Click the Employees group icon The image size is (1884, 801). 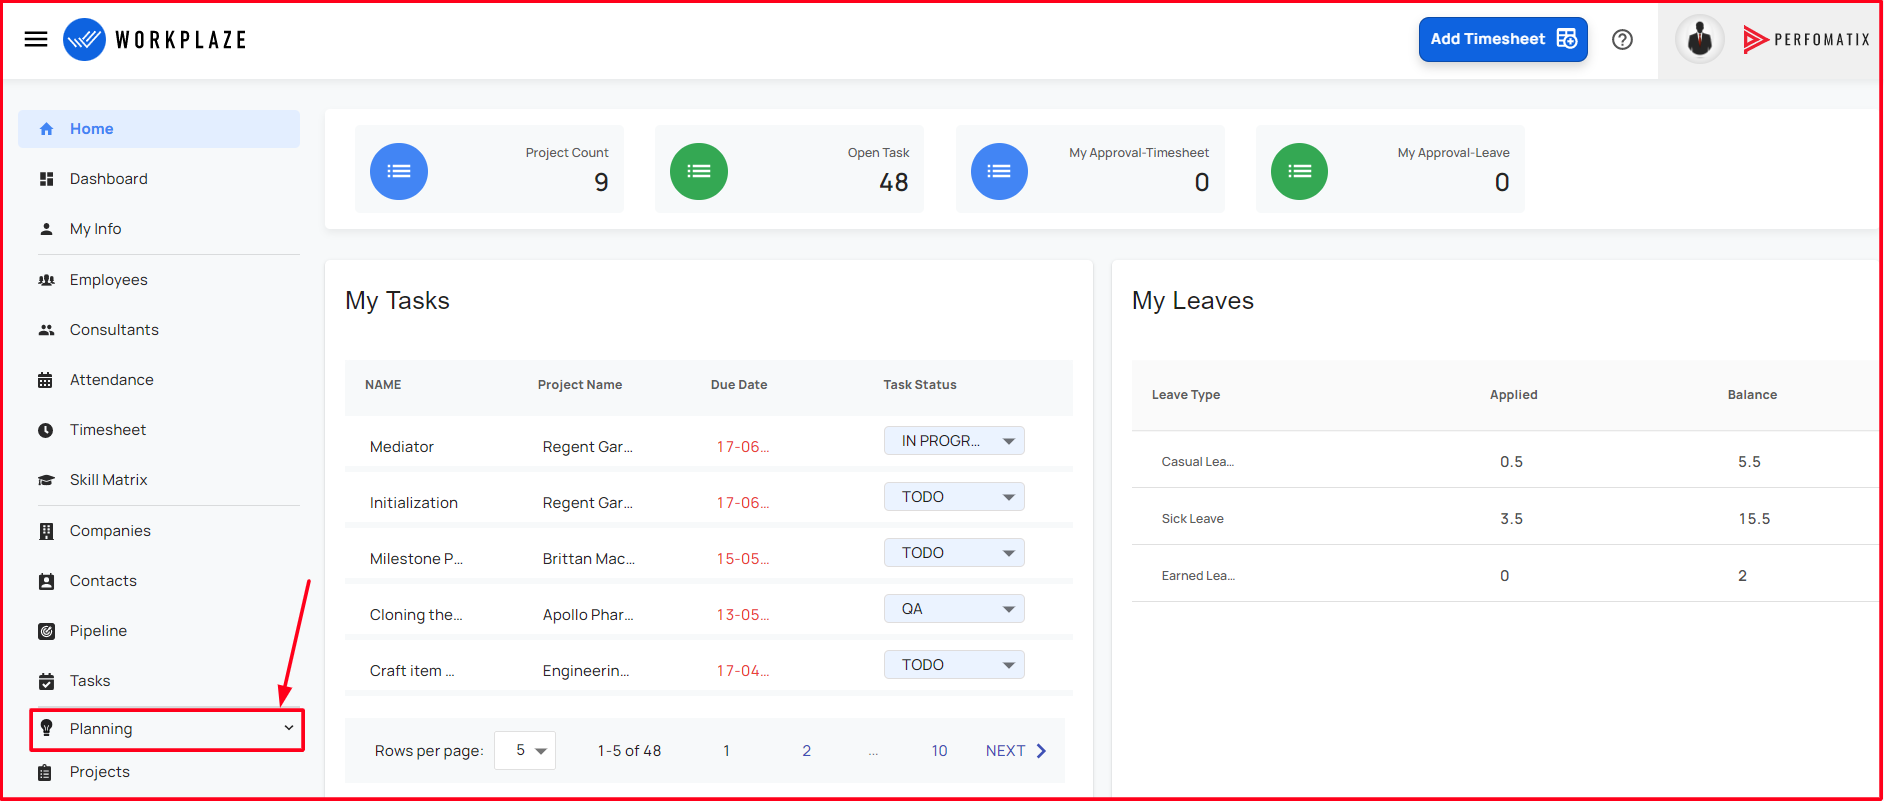click(x=46, y=280)
